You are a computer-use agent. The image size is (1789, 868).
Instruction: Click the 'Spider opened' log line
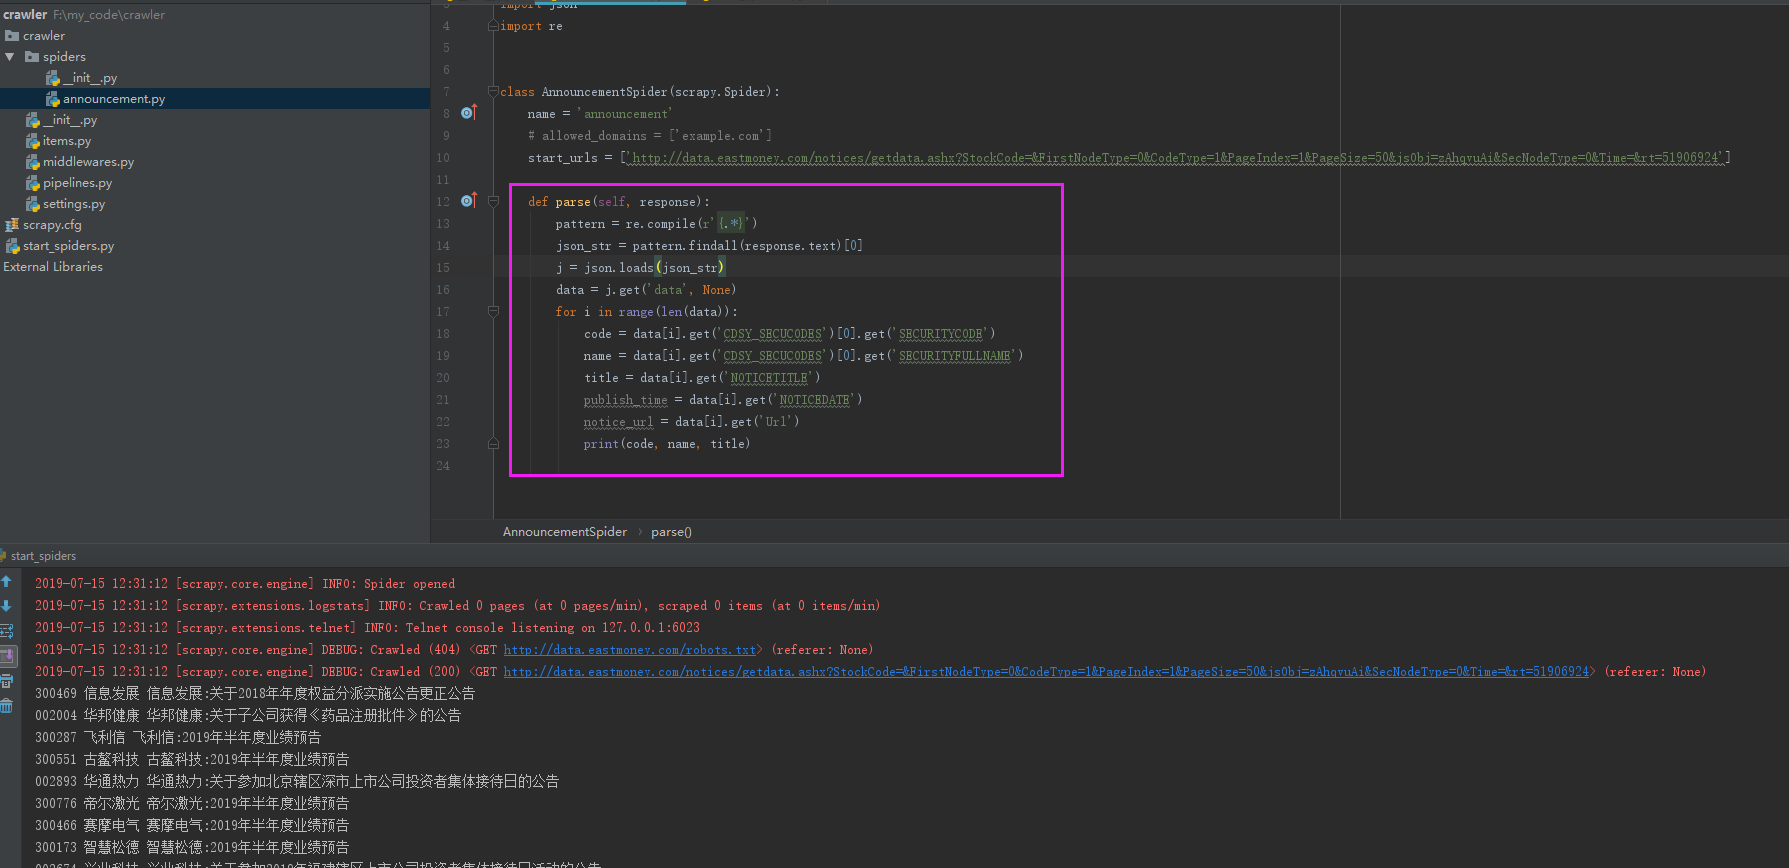click(x=245, y=584)
